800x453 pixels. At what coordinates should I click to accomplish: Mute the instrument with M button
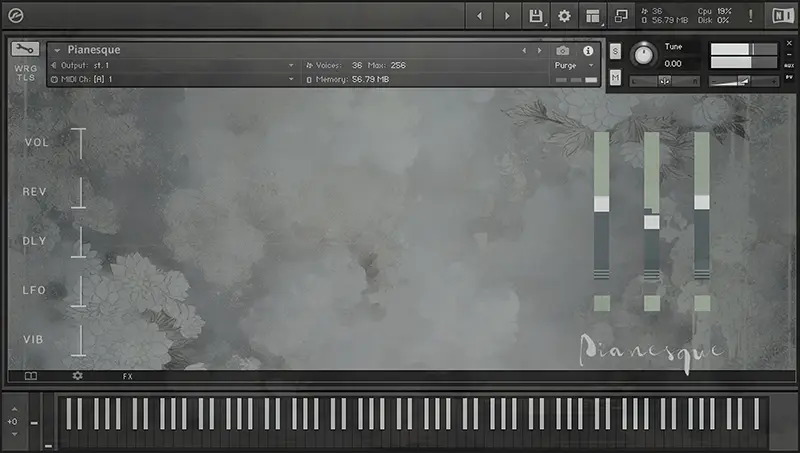(x=615, y=78)
